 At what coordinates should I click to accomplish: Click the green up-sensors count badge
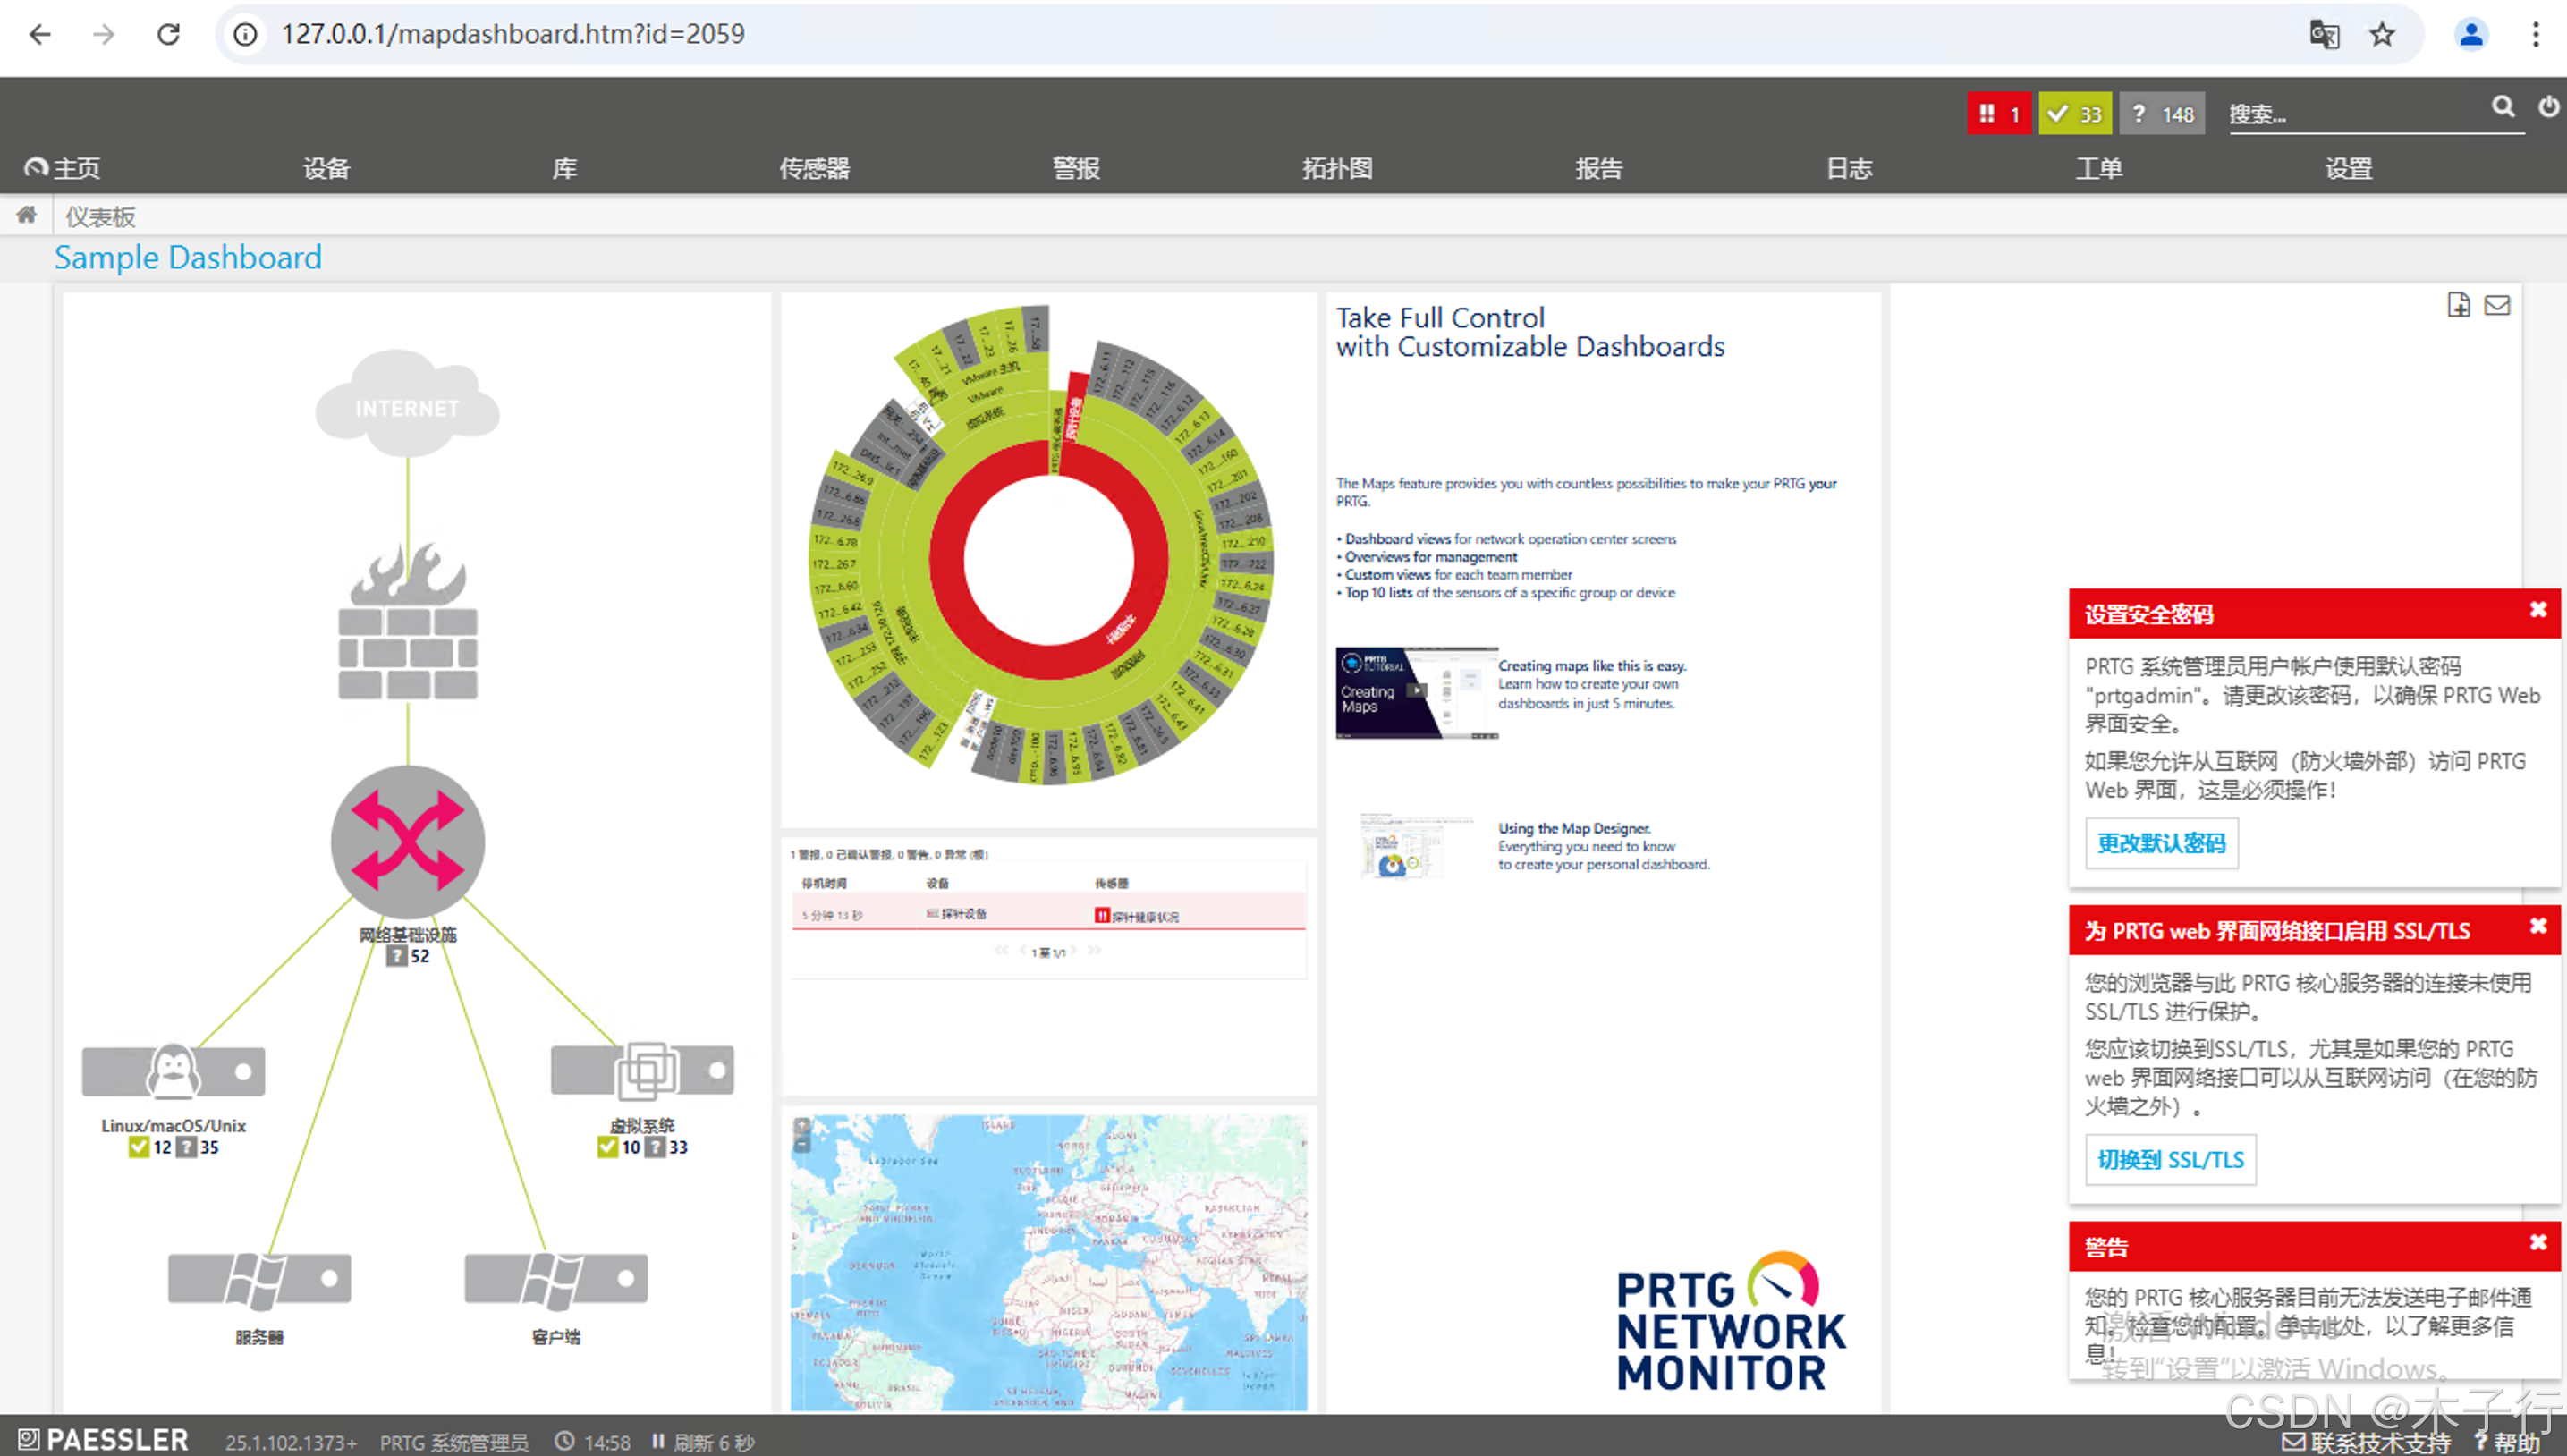point(2075,114)
